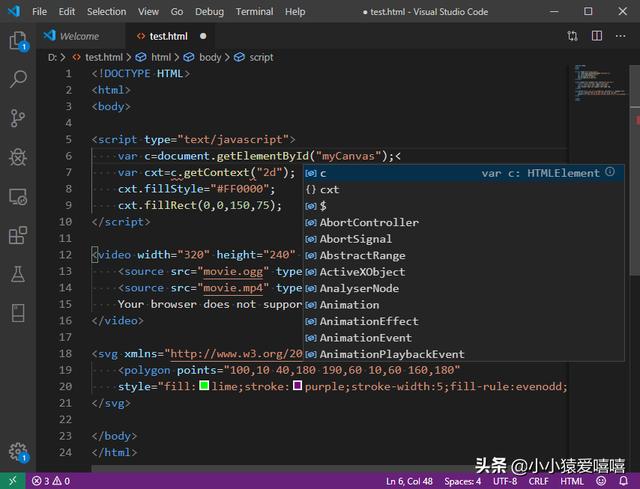Open the www.w3.org xmlns link
Viewport: 640px width, 489px height.
click(236, 353)
